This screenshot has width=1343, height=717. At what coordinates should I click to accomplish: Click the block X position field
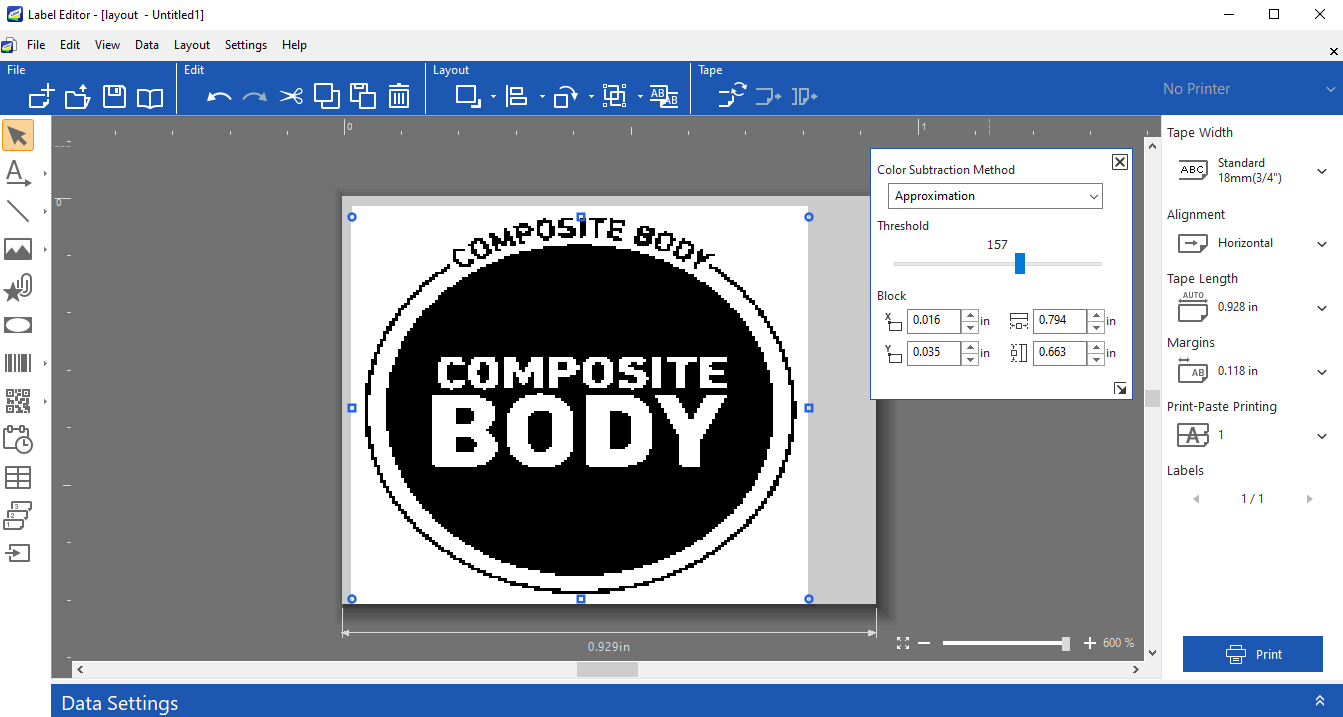pos(933,321)
